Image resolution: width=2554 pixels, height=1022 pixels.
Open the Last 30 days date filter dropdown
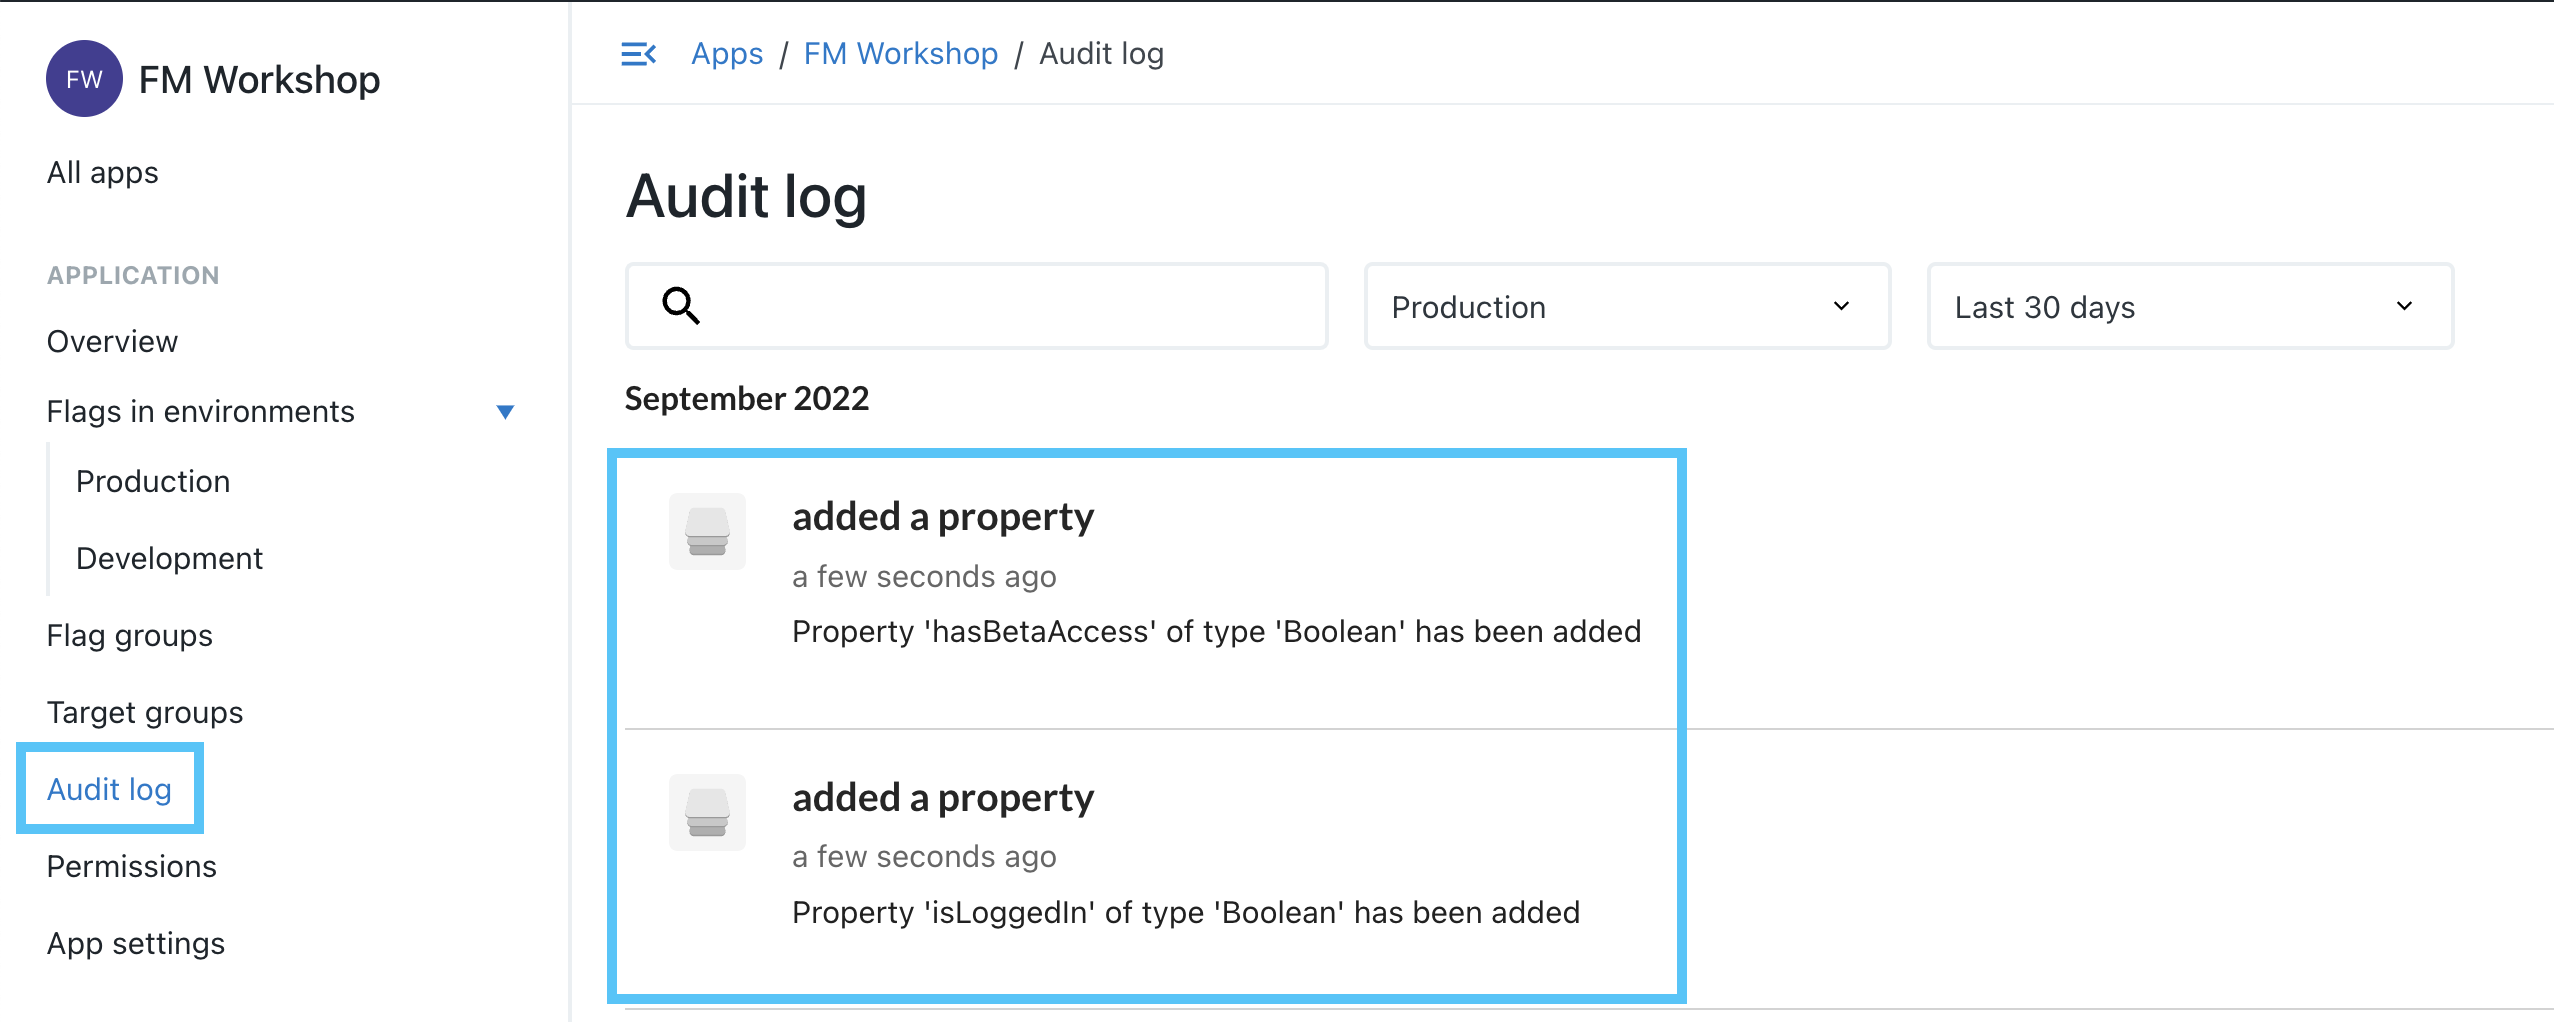[2188, 306]
